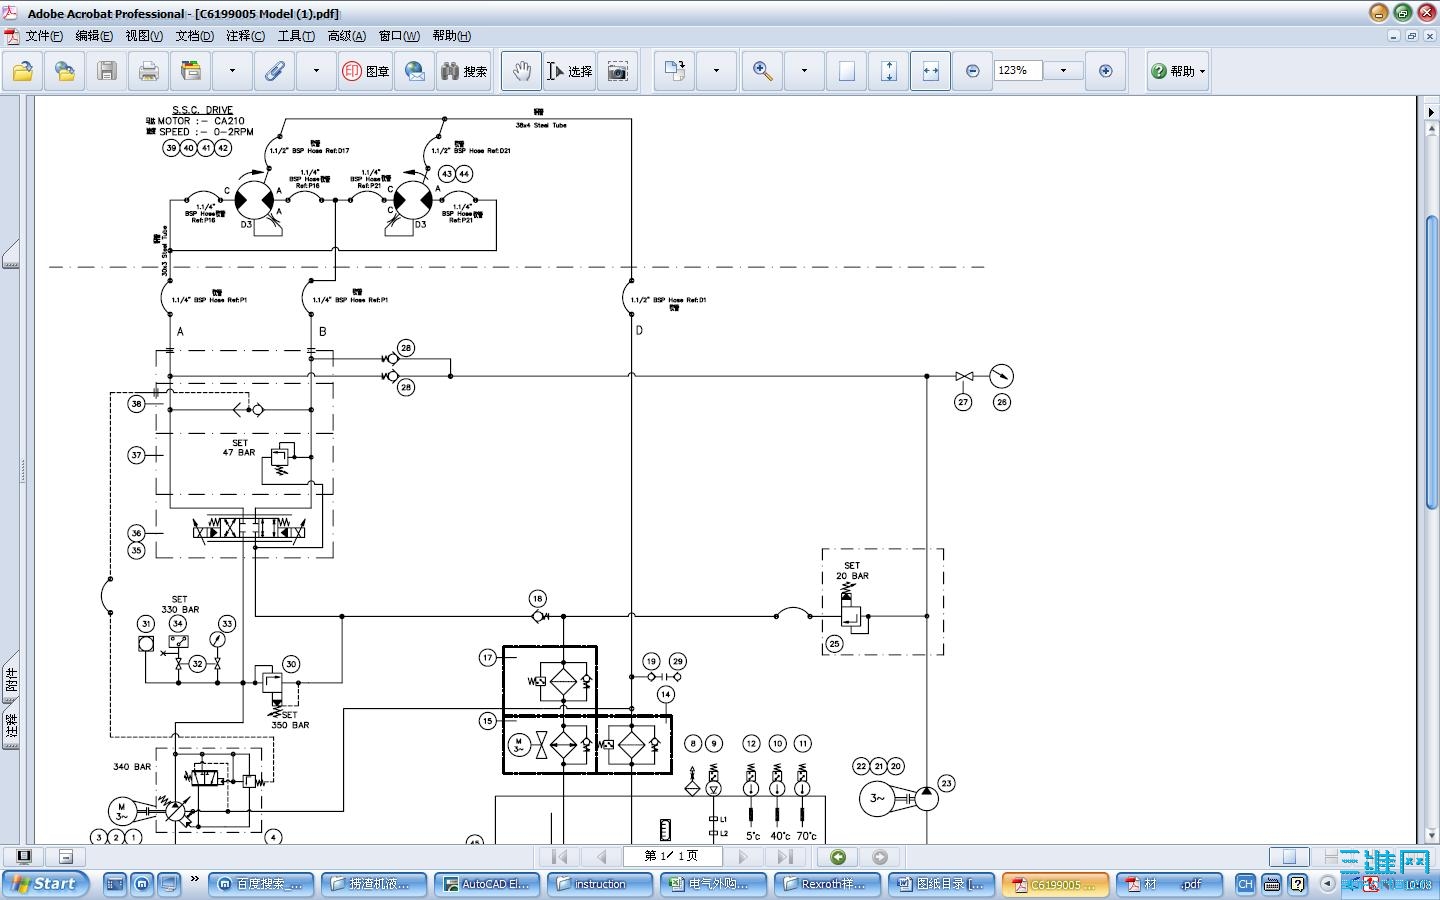Open the 文档(D) menu

194,36
